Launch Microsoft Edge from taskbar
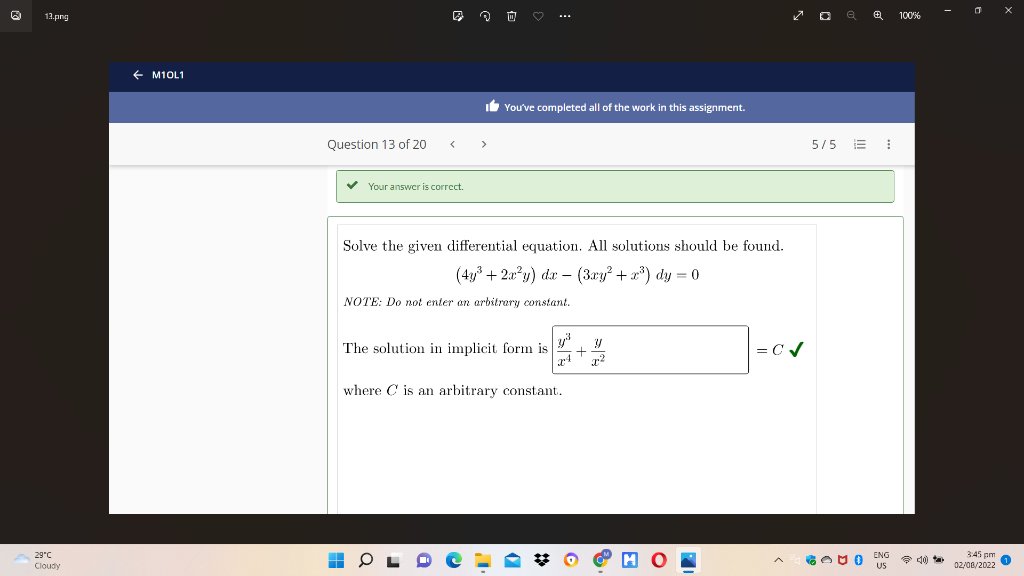 [x=454, y=560]
